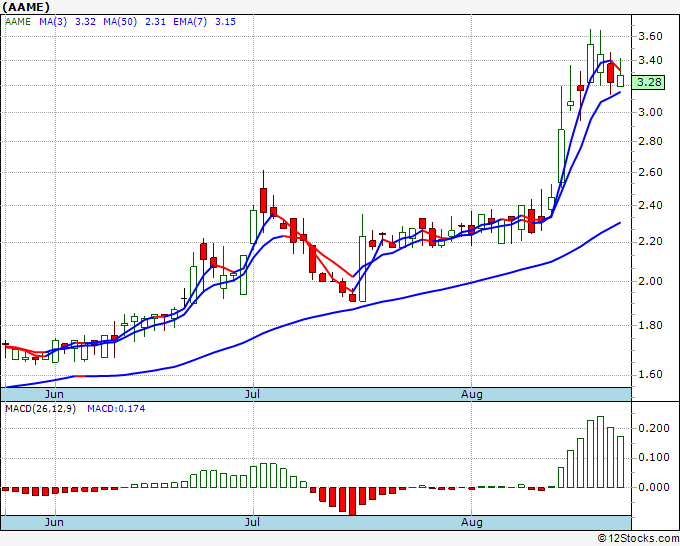Click the MA(50) indicator label
680x546 pixels.
tap(120, 22)
